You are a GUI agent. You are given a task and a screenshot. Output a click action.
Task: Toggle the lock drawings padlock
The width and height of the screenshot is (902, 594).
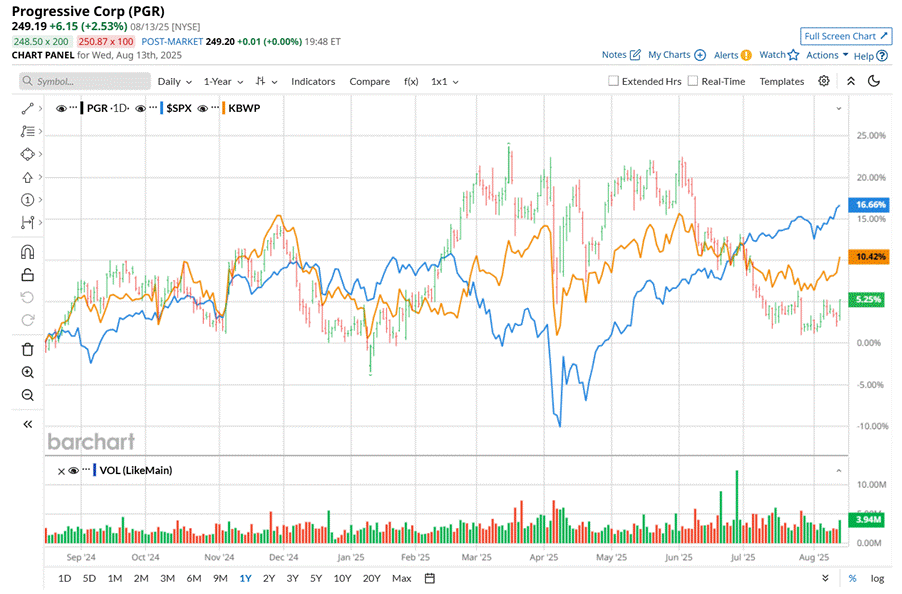pos(27,275)
